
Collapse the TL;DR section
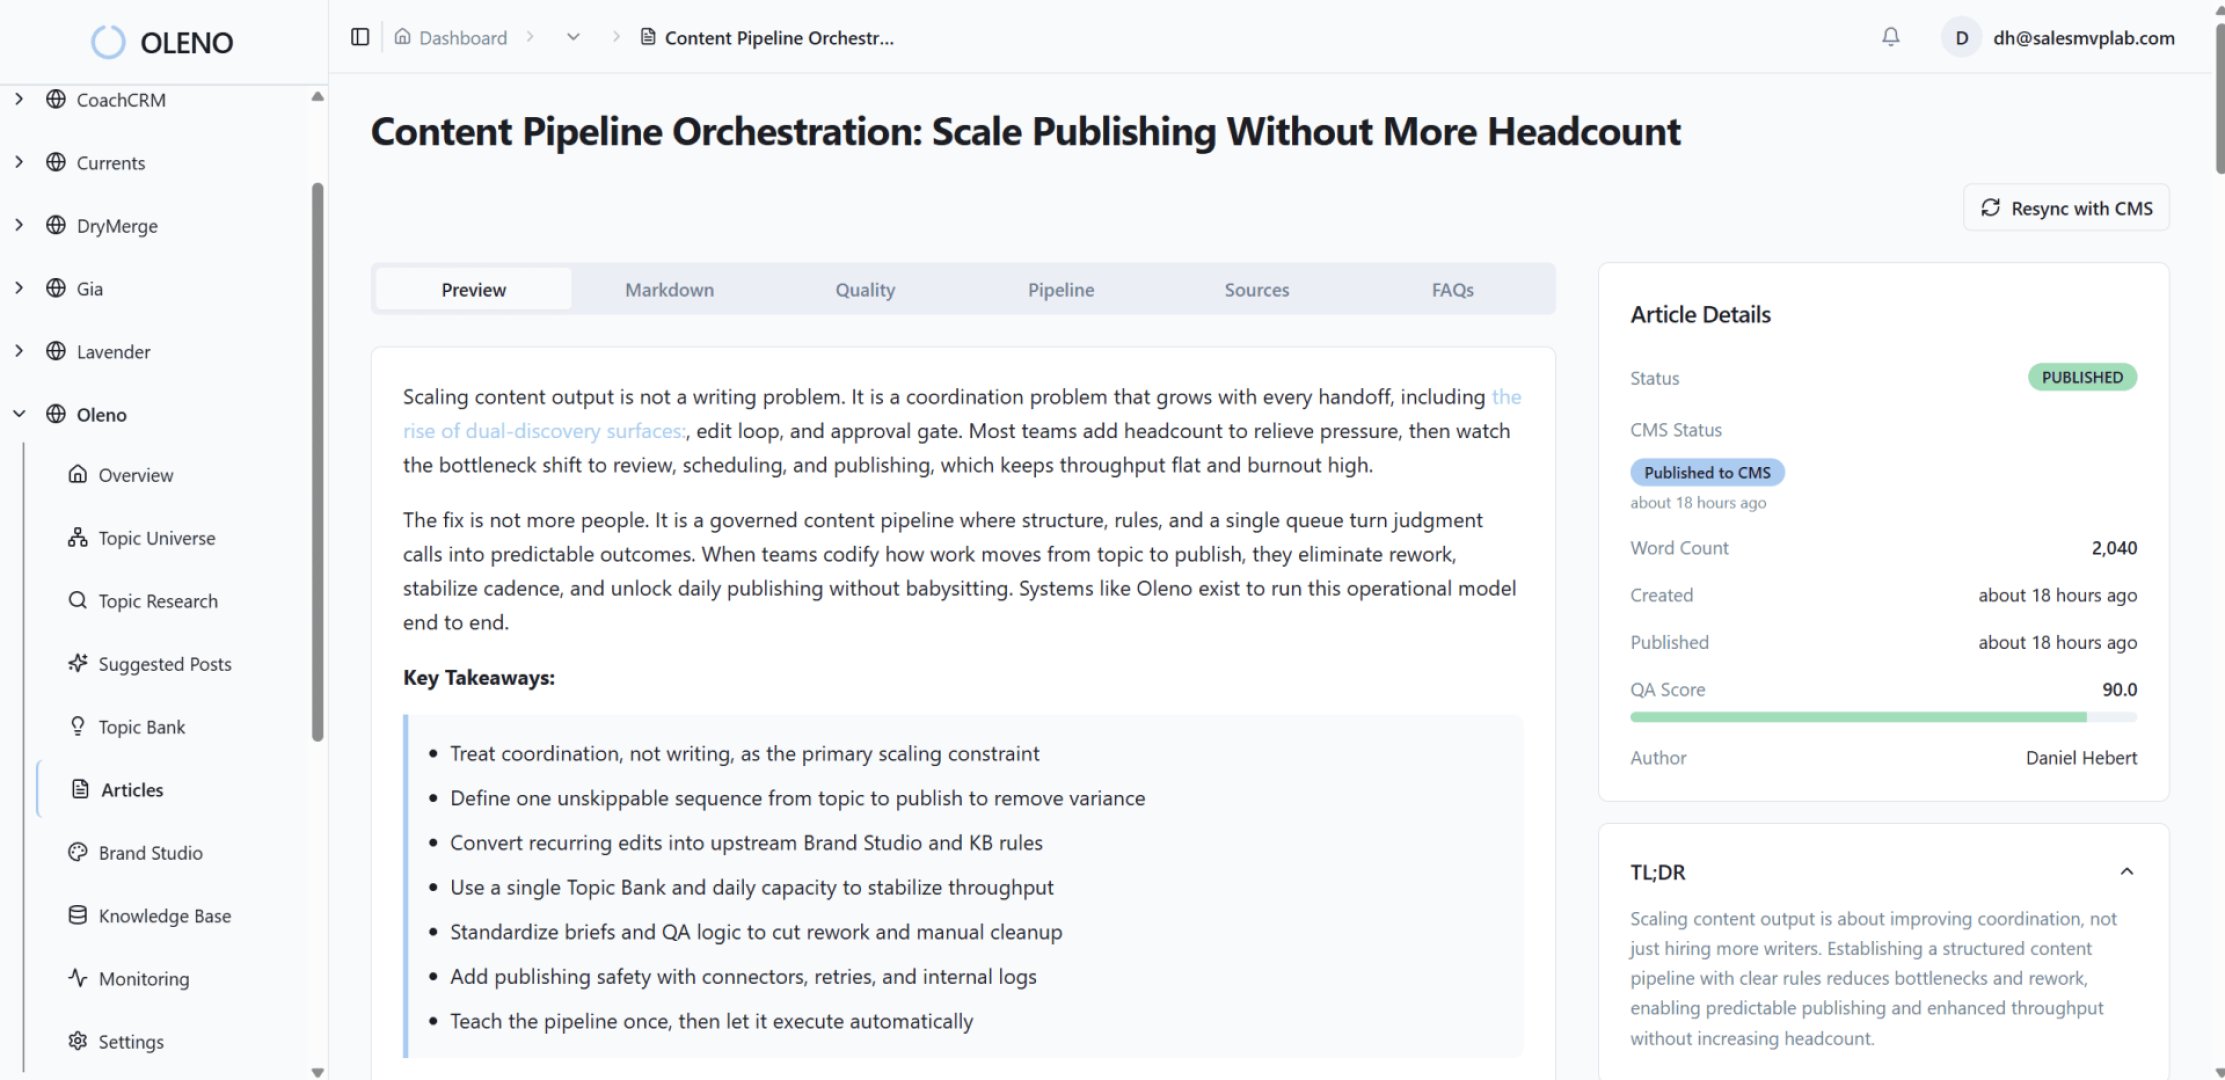pos(2128,871)
